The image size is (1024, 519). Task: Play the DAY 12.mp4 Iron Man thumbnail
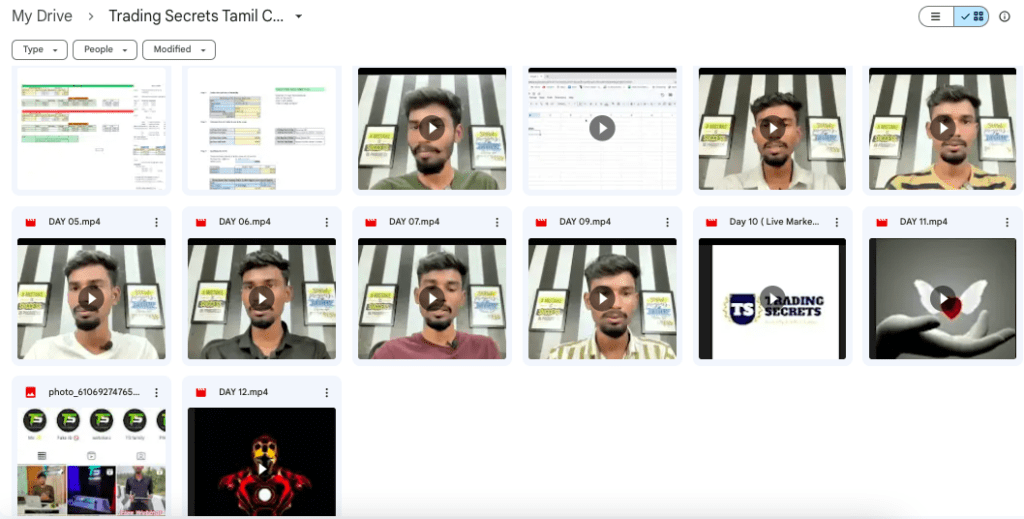262,465
